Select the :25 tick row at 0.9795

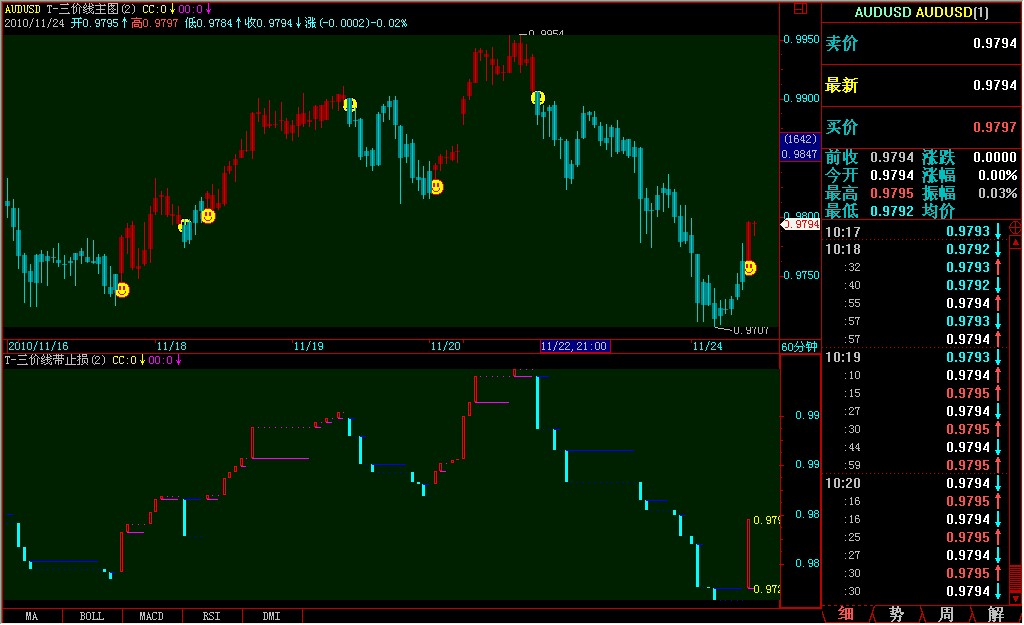pos(914,537)
